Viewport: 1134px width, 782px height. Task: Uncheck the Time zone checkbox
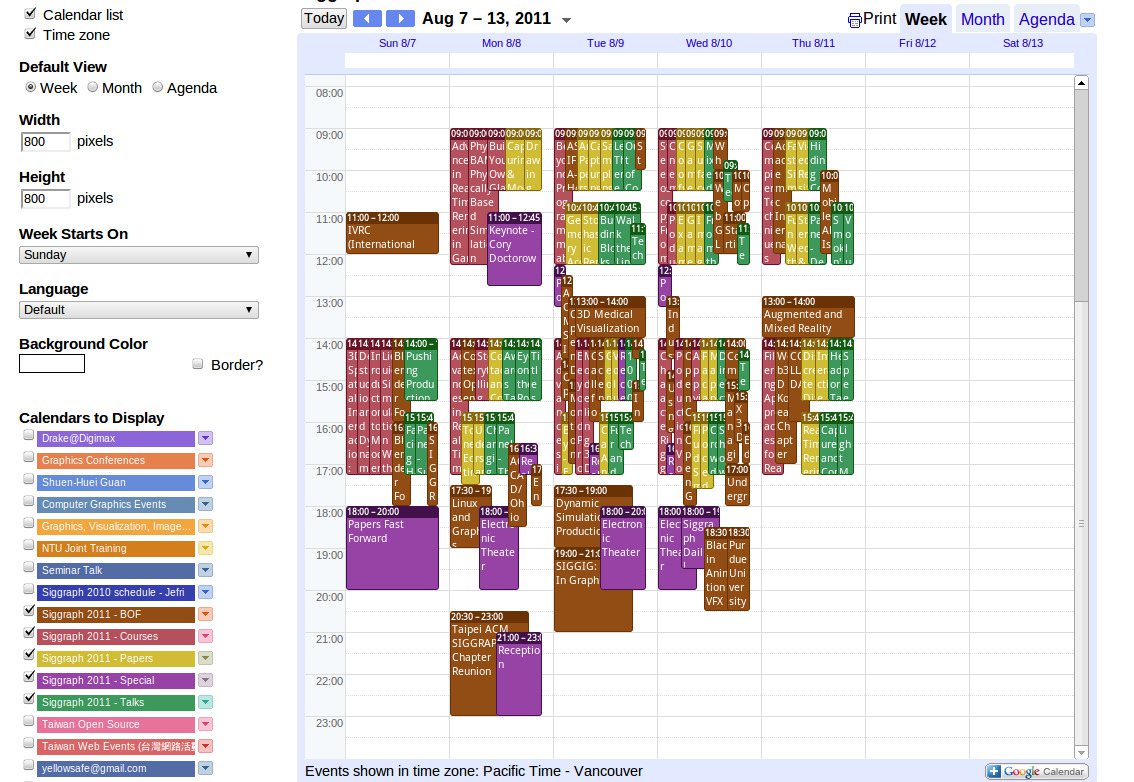click(x=30, y=33)
